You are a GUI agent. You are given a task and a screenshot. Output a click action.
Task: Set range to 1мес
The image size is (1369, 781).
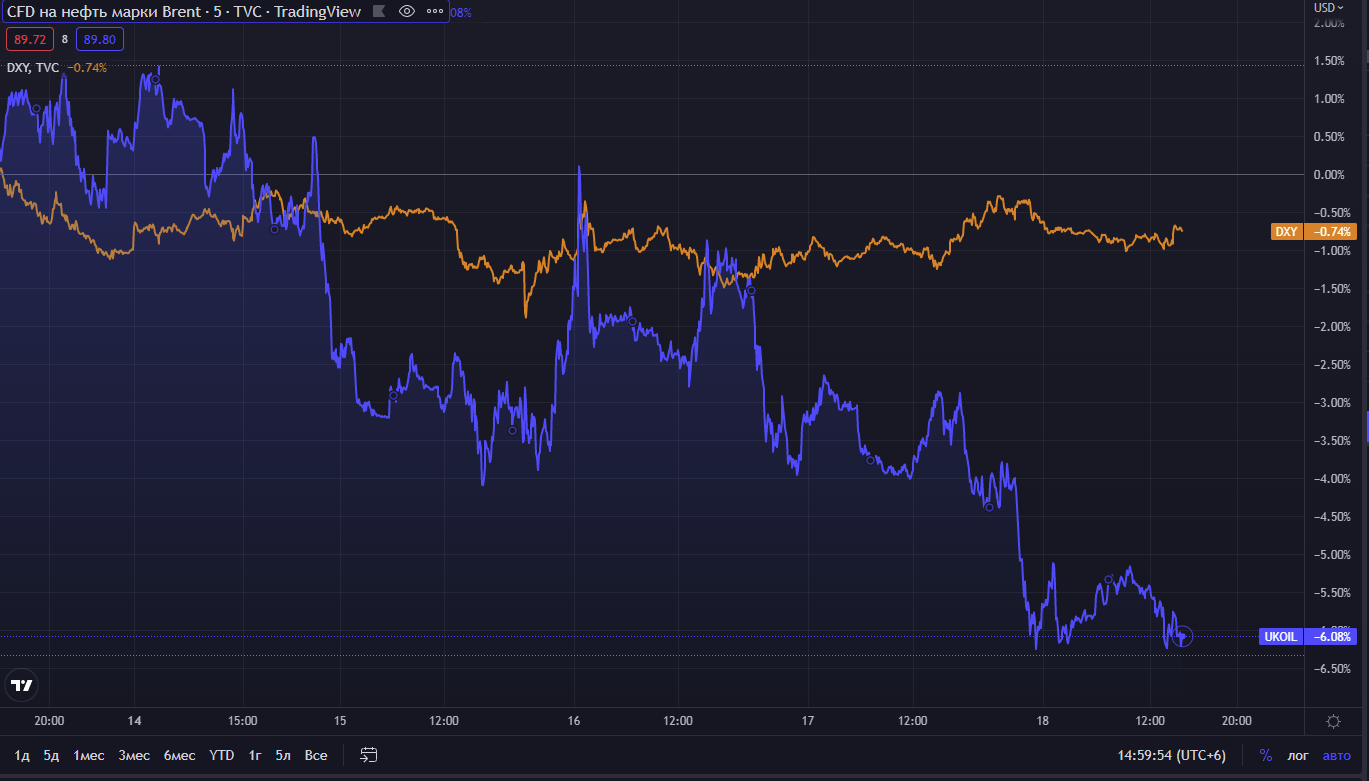[x=90, y=755]
